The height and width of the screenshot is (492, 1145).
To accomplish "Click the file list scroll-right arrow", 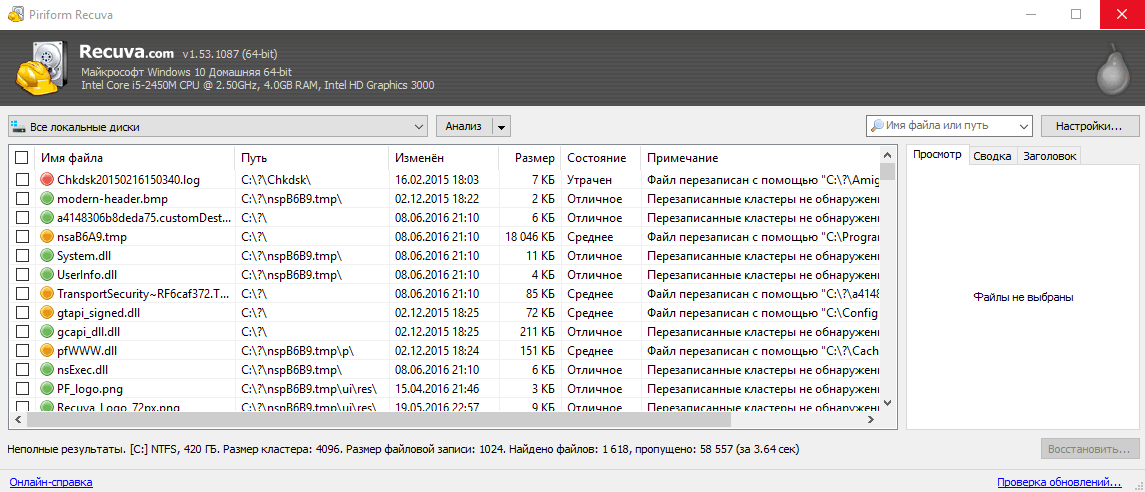I will (870, 420).
